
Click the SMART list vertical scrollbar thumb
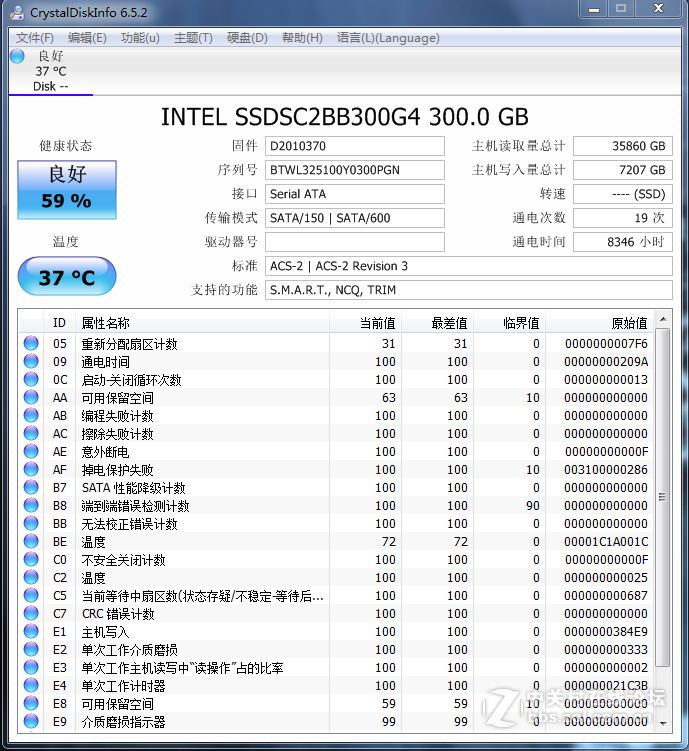[x=663, y=497]
